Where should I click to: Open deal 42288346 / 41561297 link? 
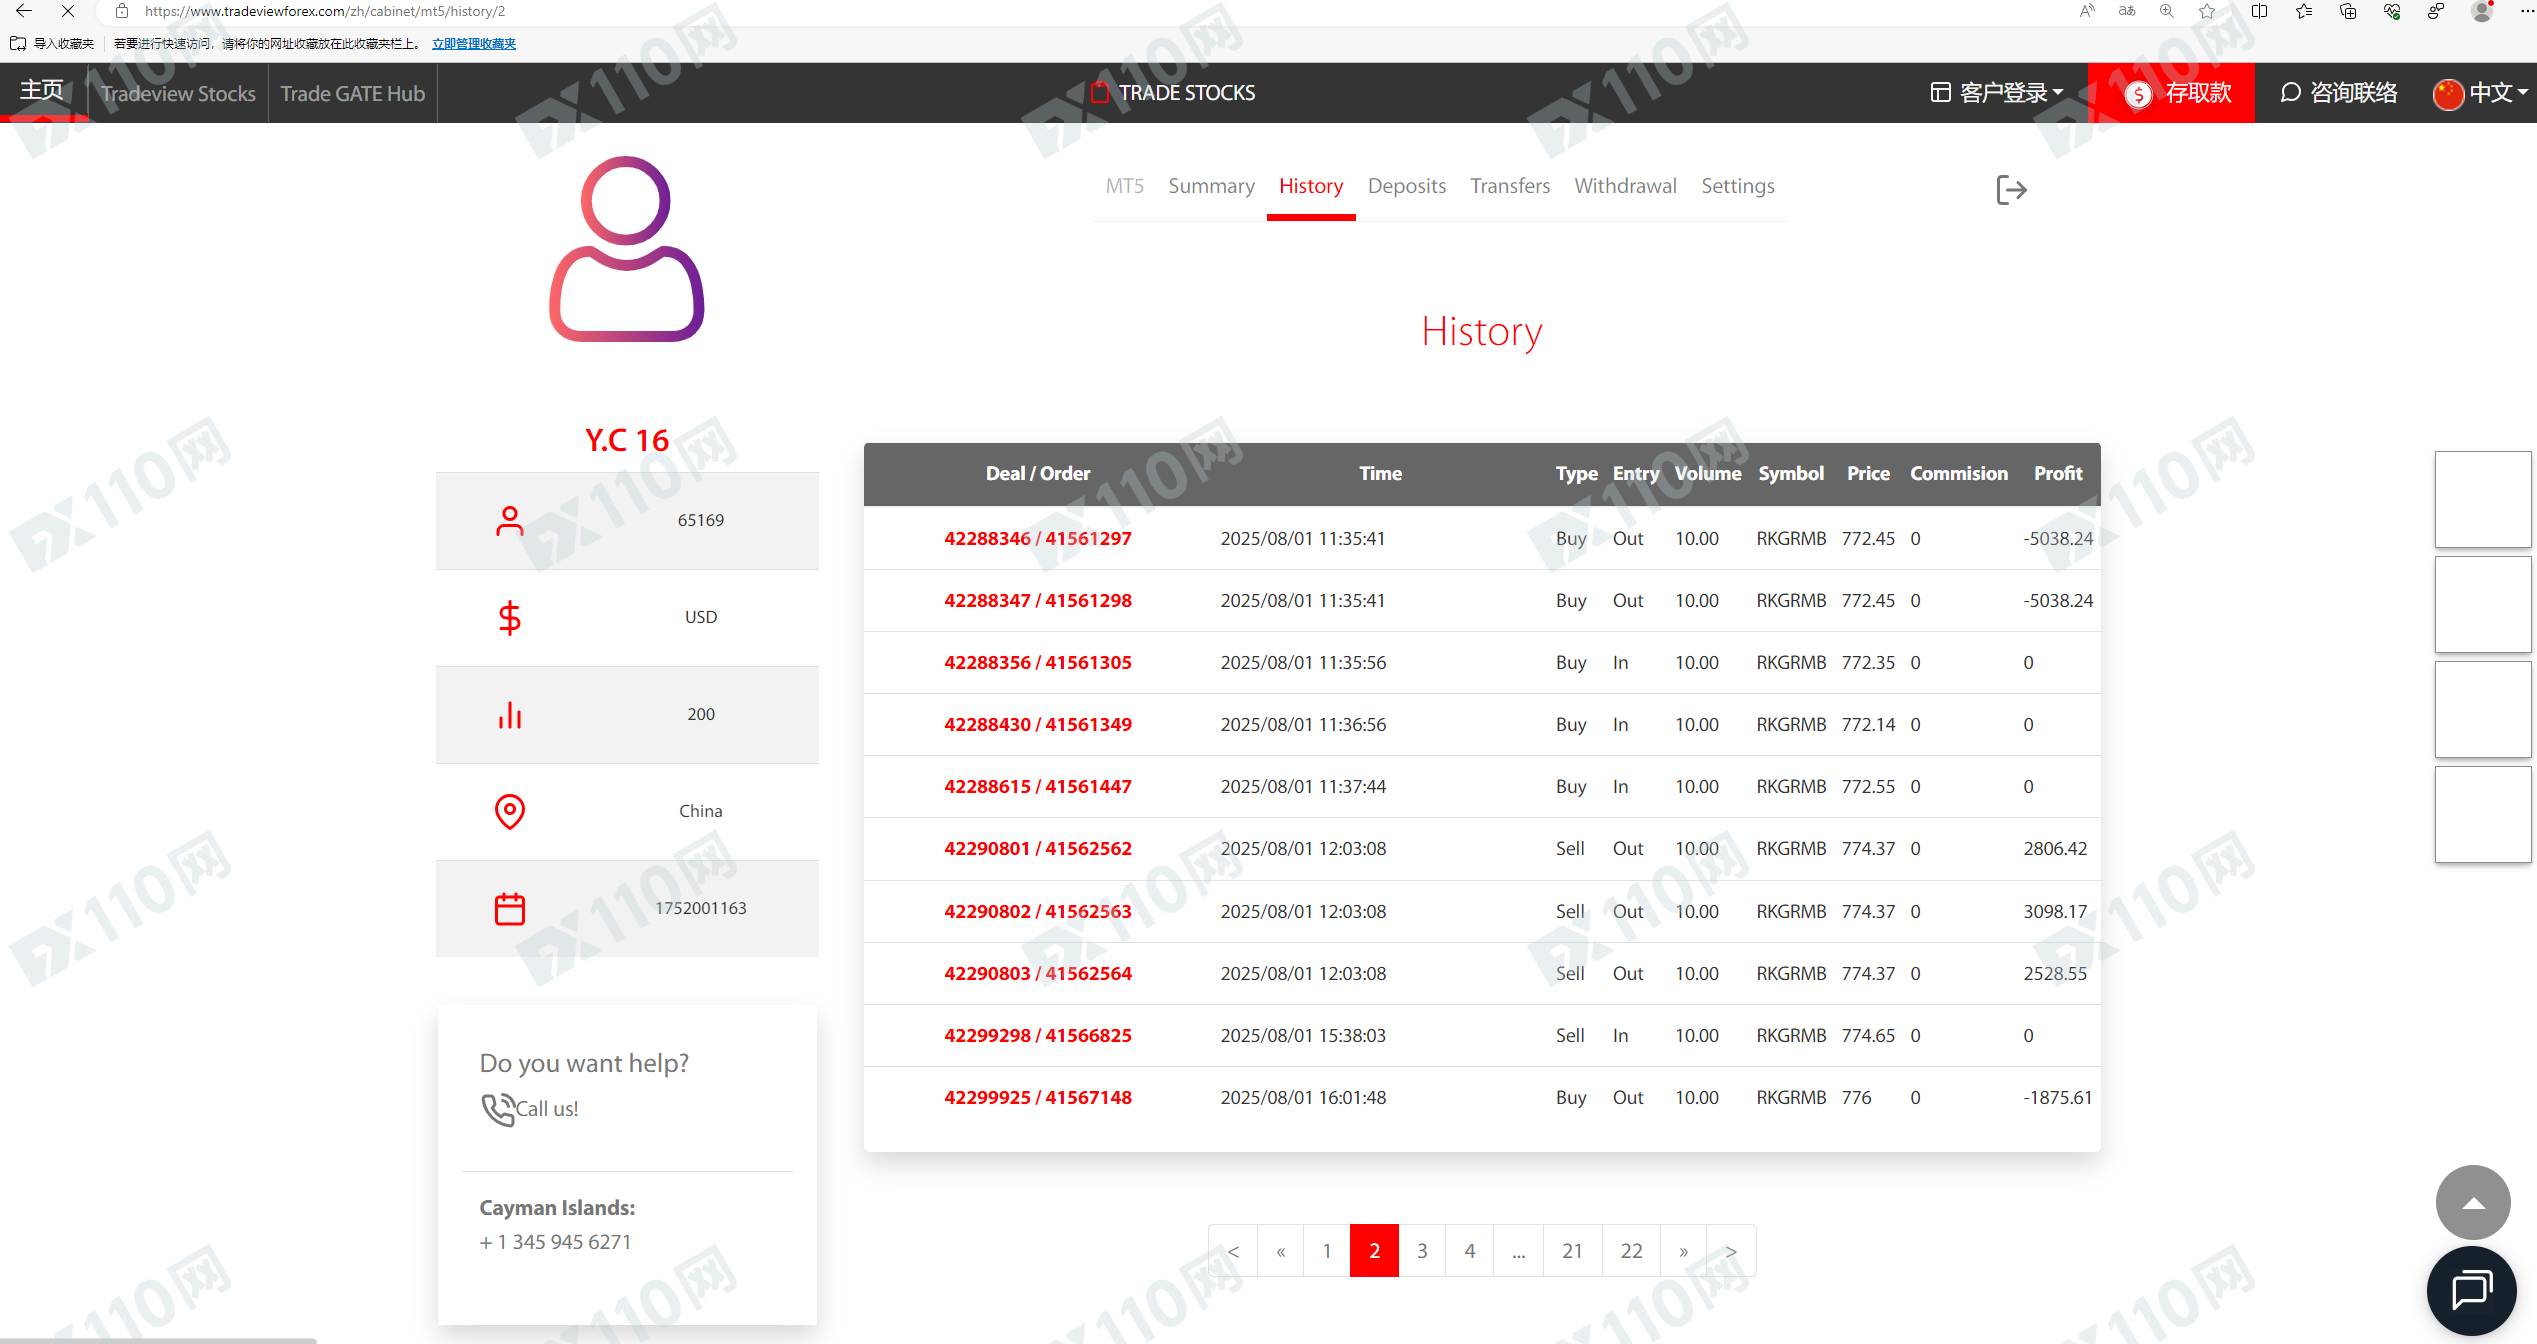[x=1037, y=538]
